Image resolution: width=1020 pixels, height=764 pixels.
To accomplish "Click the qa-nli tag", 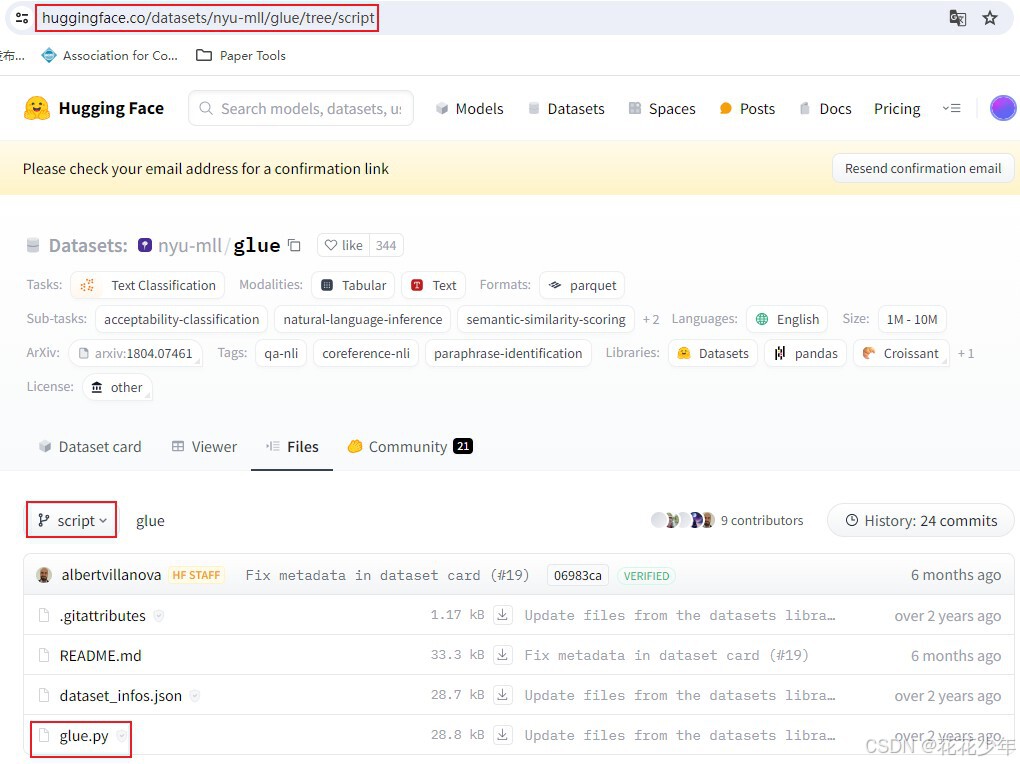I will click(281, 353).
